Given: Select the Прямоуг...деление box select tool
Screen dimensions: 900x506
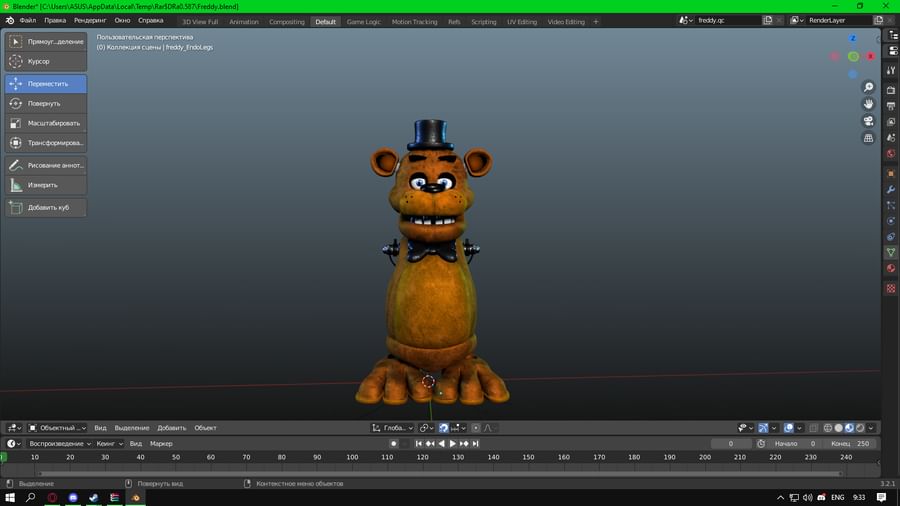Looking at the screenshot, I should tap(46, 41).
